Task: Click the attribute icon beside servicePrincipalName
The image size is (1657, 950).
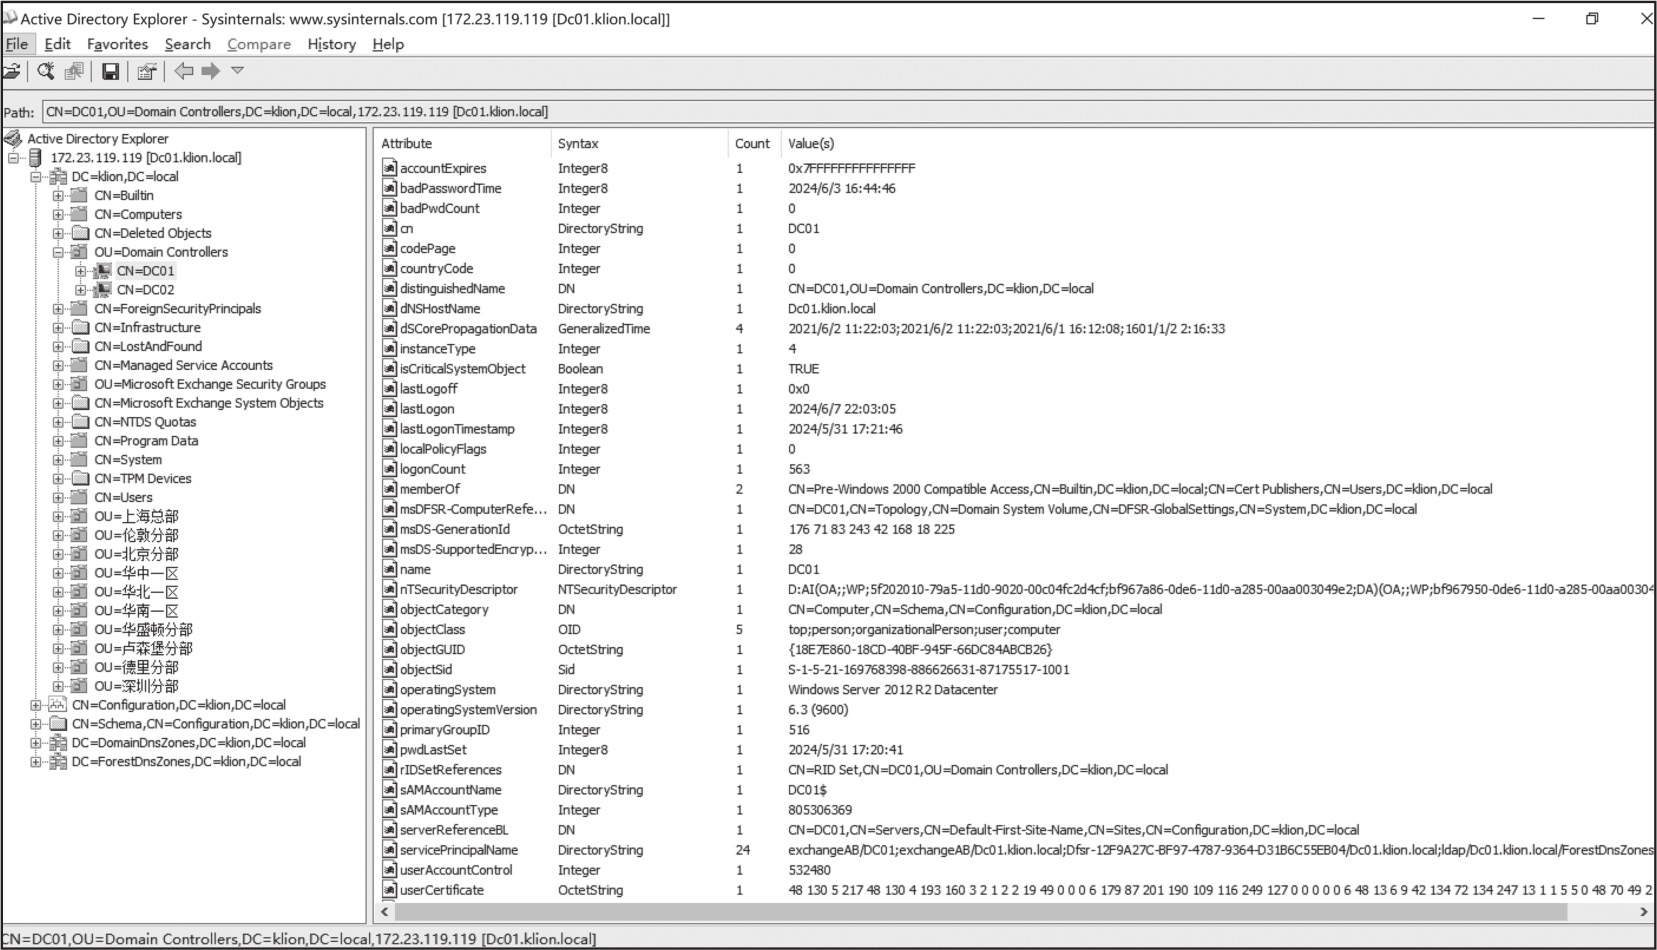Action: pos(390,850)
